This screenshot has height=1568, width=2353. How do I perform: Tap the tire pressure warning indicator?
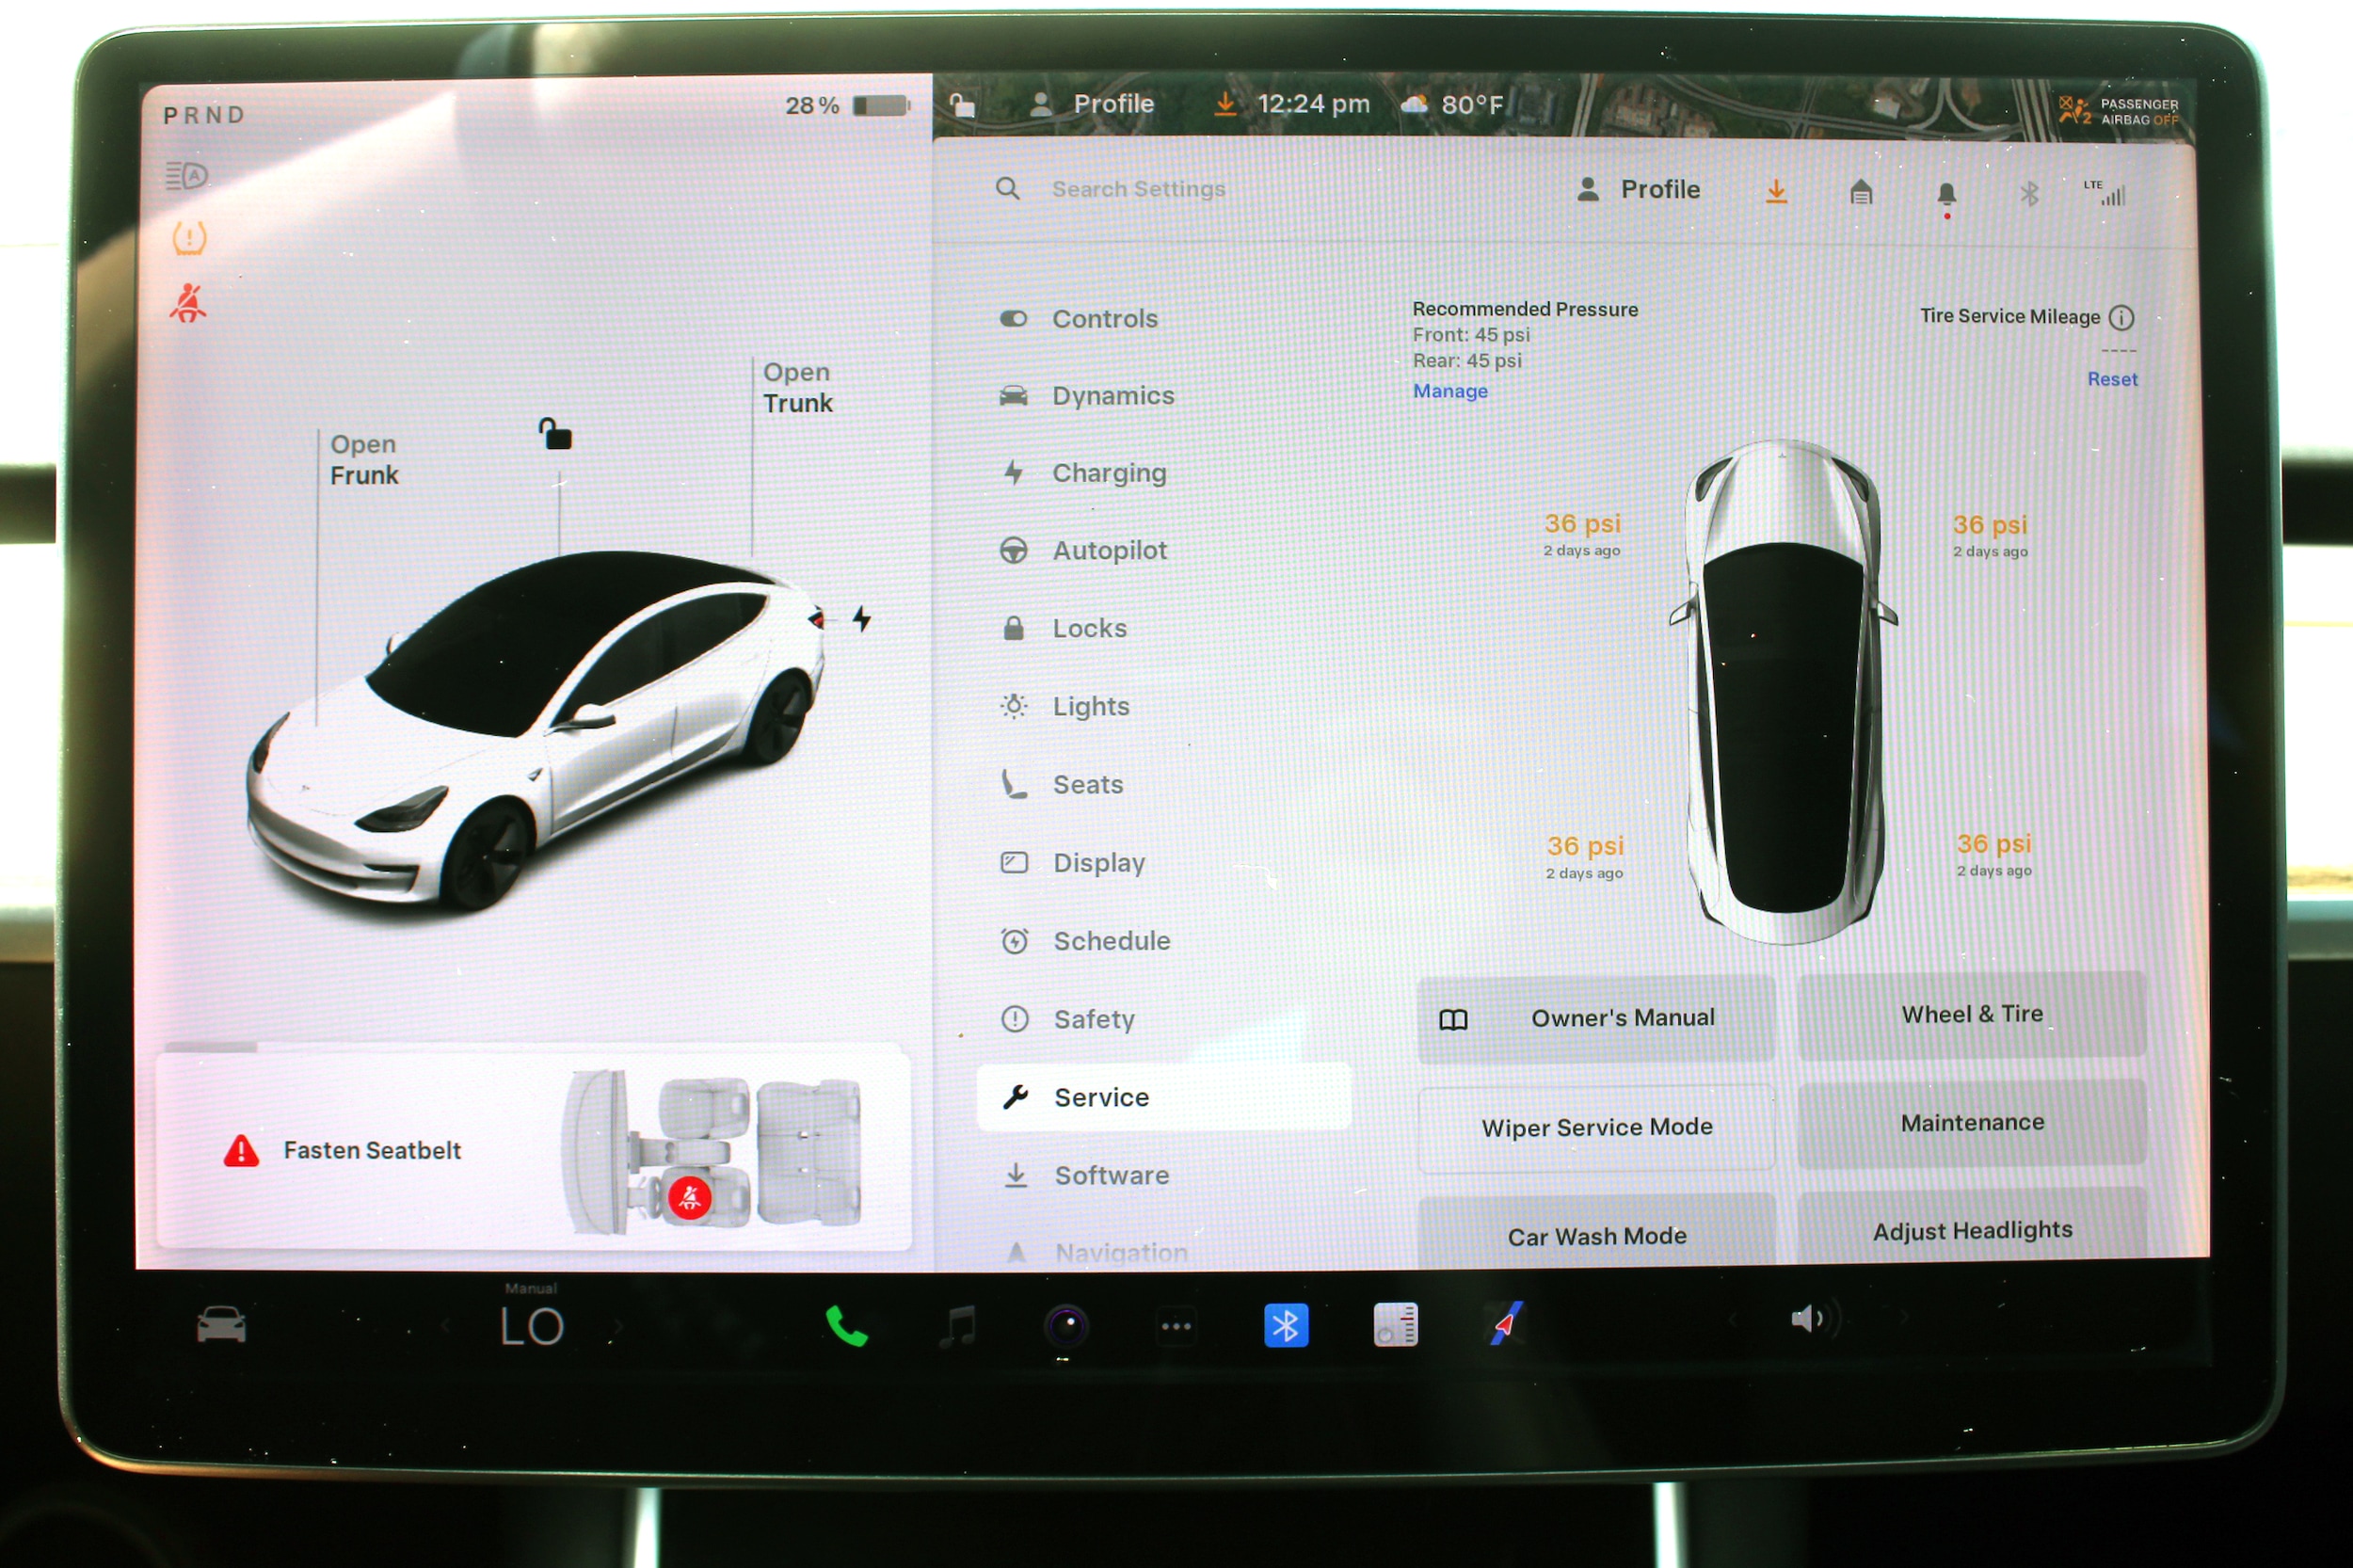[189, 238]
